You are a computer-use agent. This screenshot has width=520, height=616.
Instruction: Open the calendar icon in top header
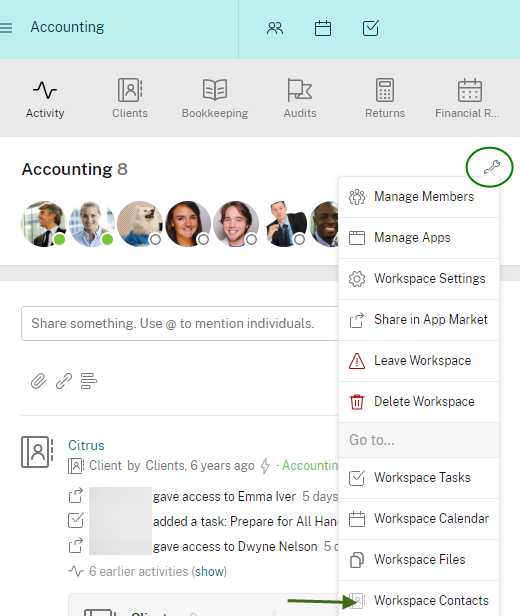pos(323,28)
